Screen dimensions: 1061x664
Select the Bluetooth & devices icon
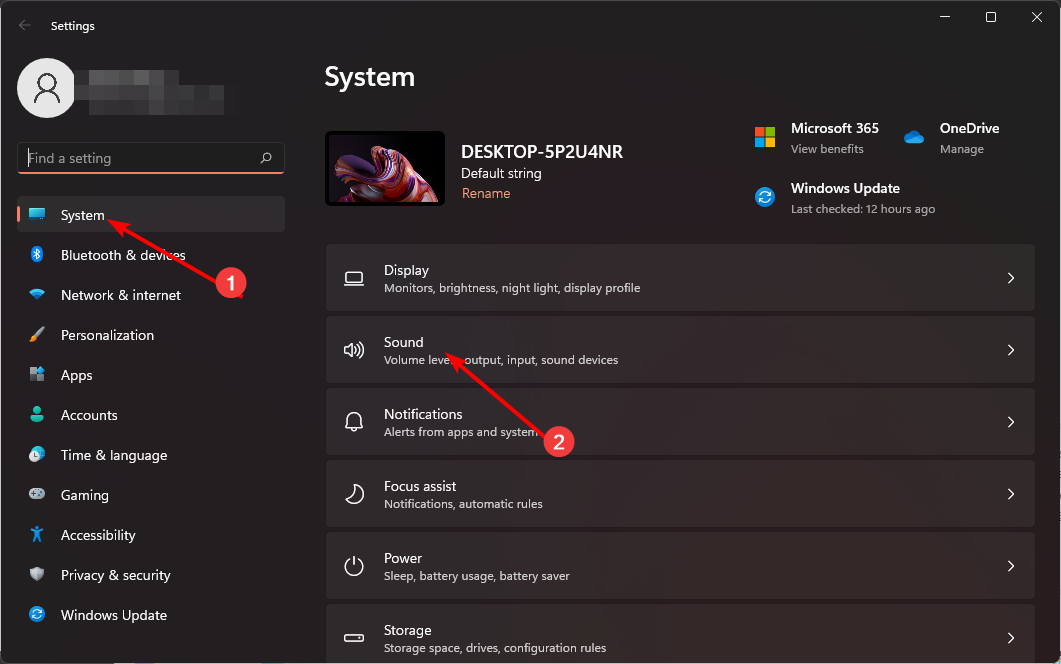click(36, 254)
